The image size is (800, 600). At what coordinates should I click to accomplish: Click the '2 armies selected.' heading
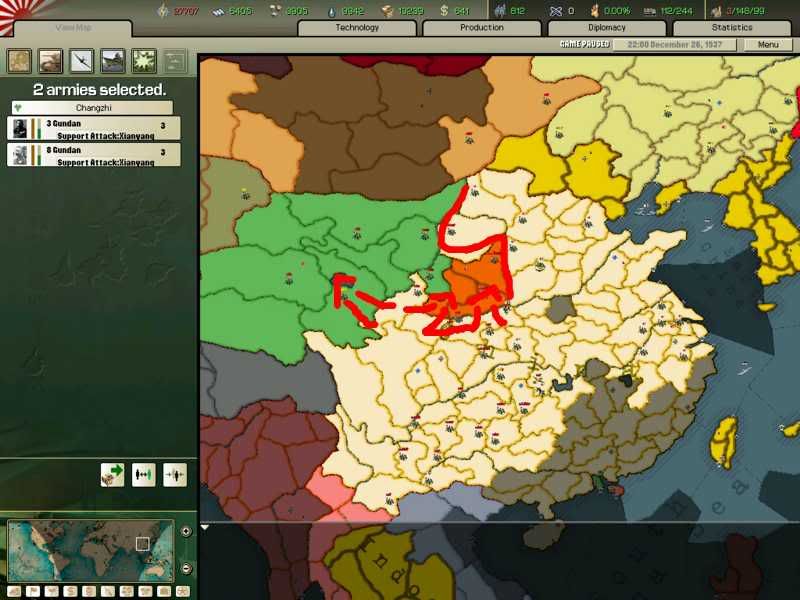coord(99,90)
